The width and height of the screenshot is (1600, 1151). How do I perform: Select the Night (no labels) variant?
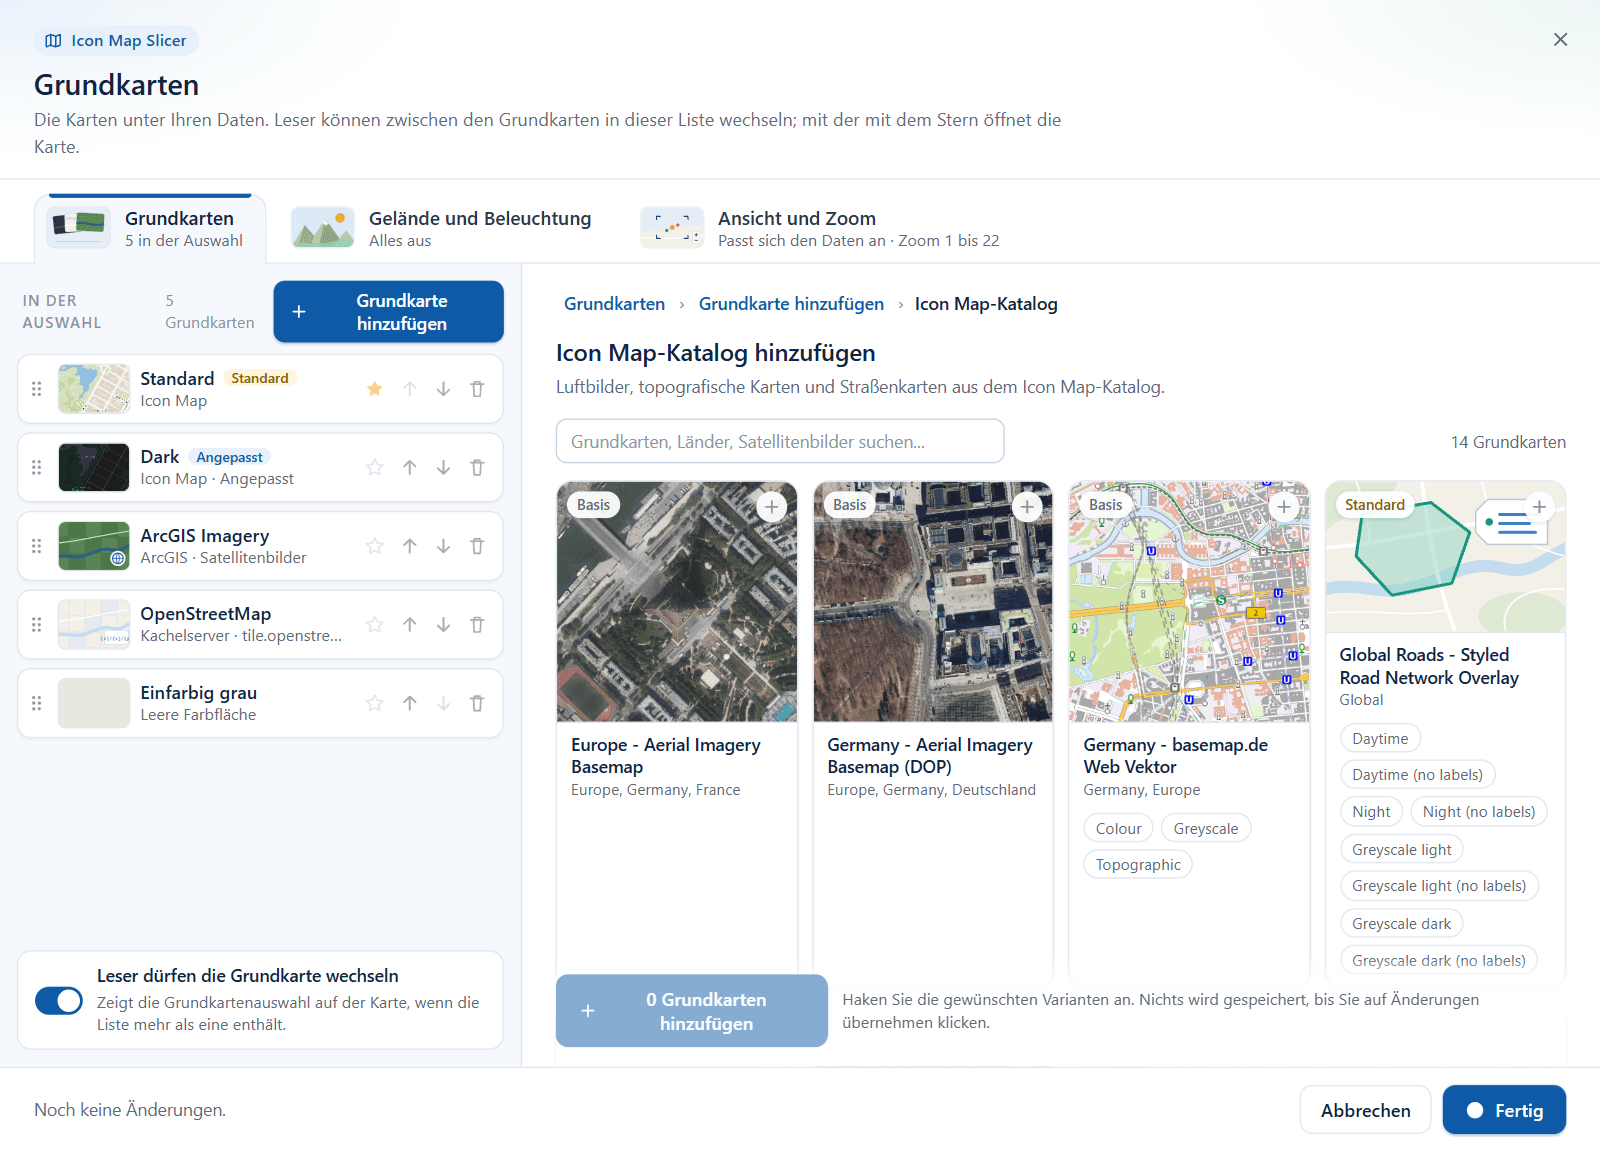pyautogui.click(x=1478, y=812)
